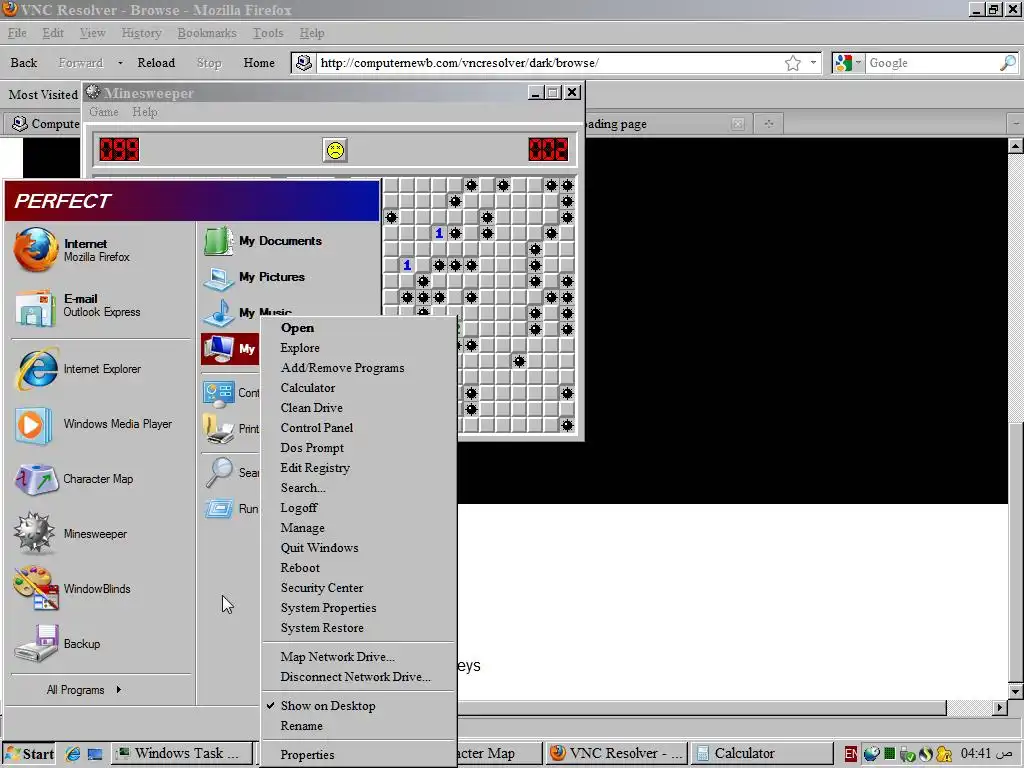Screen dimensions: 1024x768
Task: Open My Pictures folder icon
Action: click(x=218, y=278)
